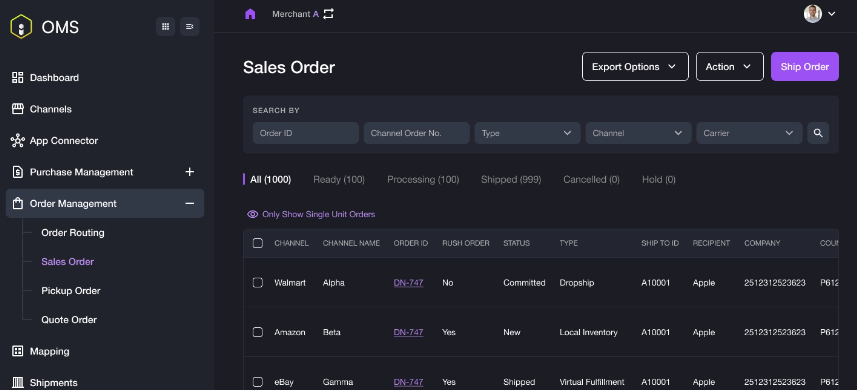The width and height of the screenshot is (857, 390).
Task: Click the CHANNEL NAME column header
Action: [351, 243]
